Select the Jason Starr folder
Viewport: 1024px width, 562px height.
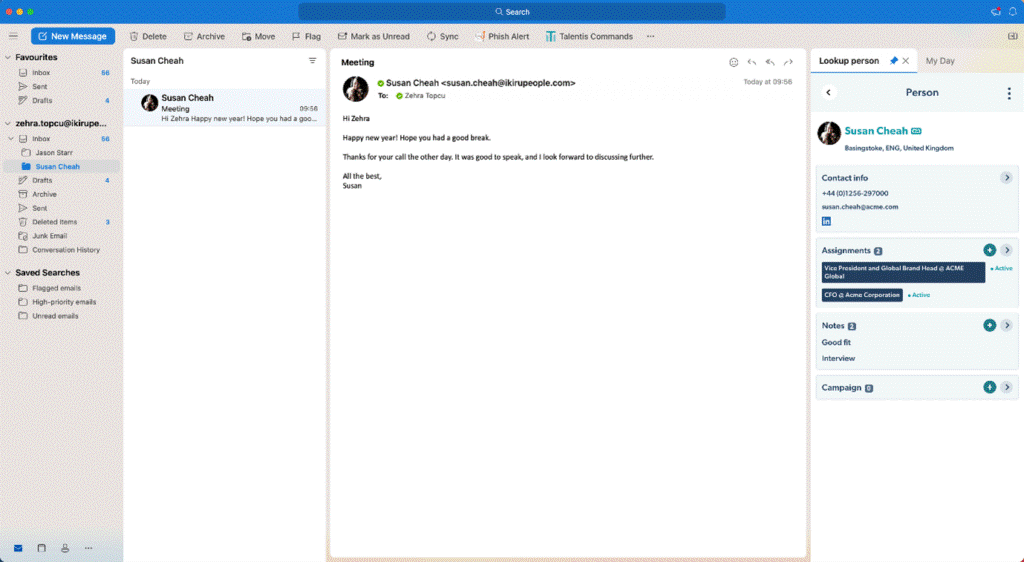pyautogui.click(x=52, y=153)
